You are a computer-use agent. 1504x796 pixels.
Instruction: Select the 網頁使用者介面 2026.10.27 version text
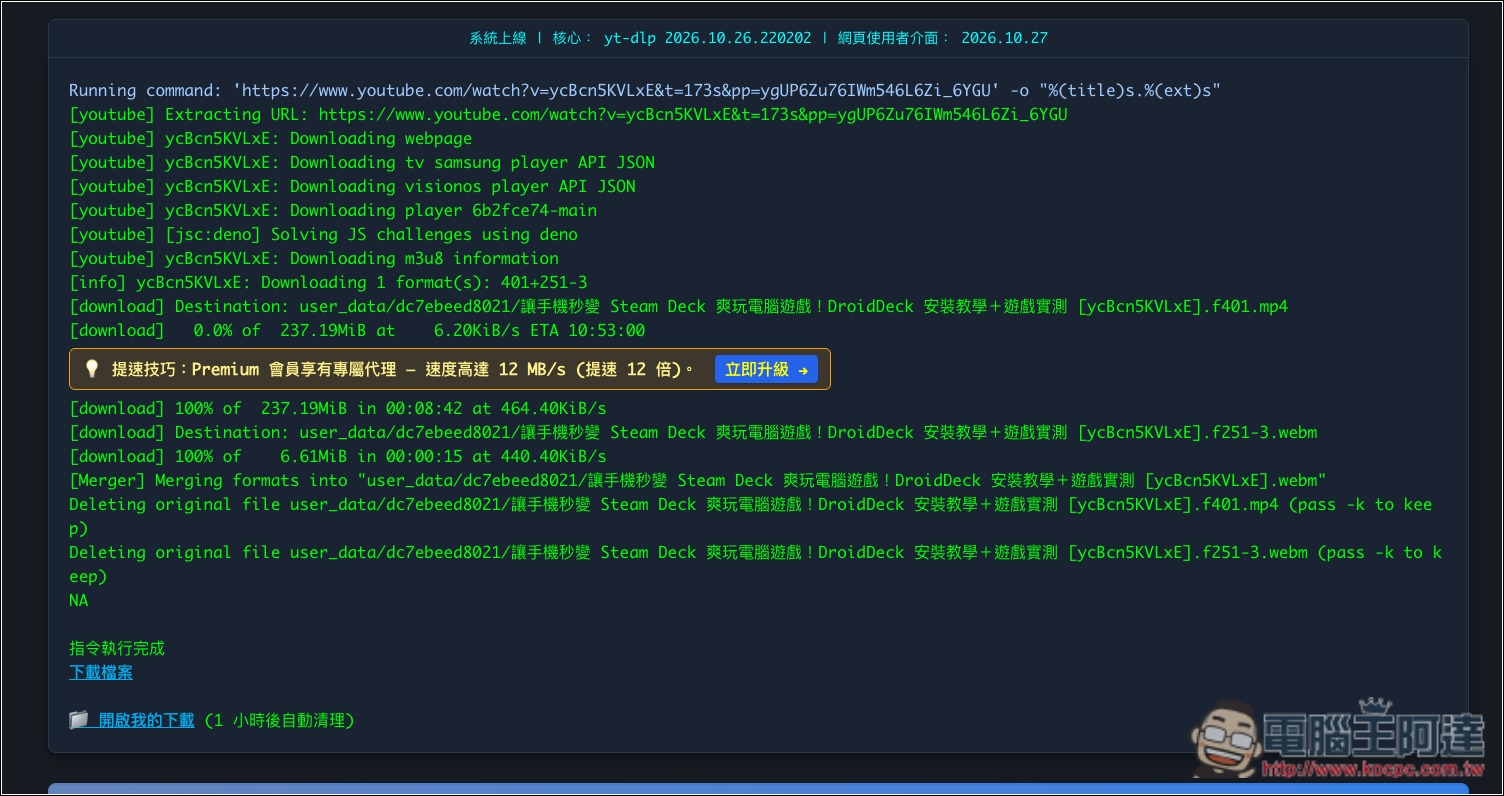941,38
